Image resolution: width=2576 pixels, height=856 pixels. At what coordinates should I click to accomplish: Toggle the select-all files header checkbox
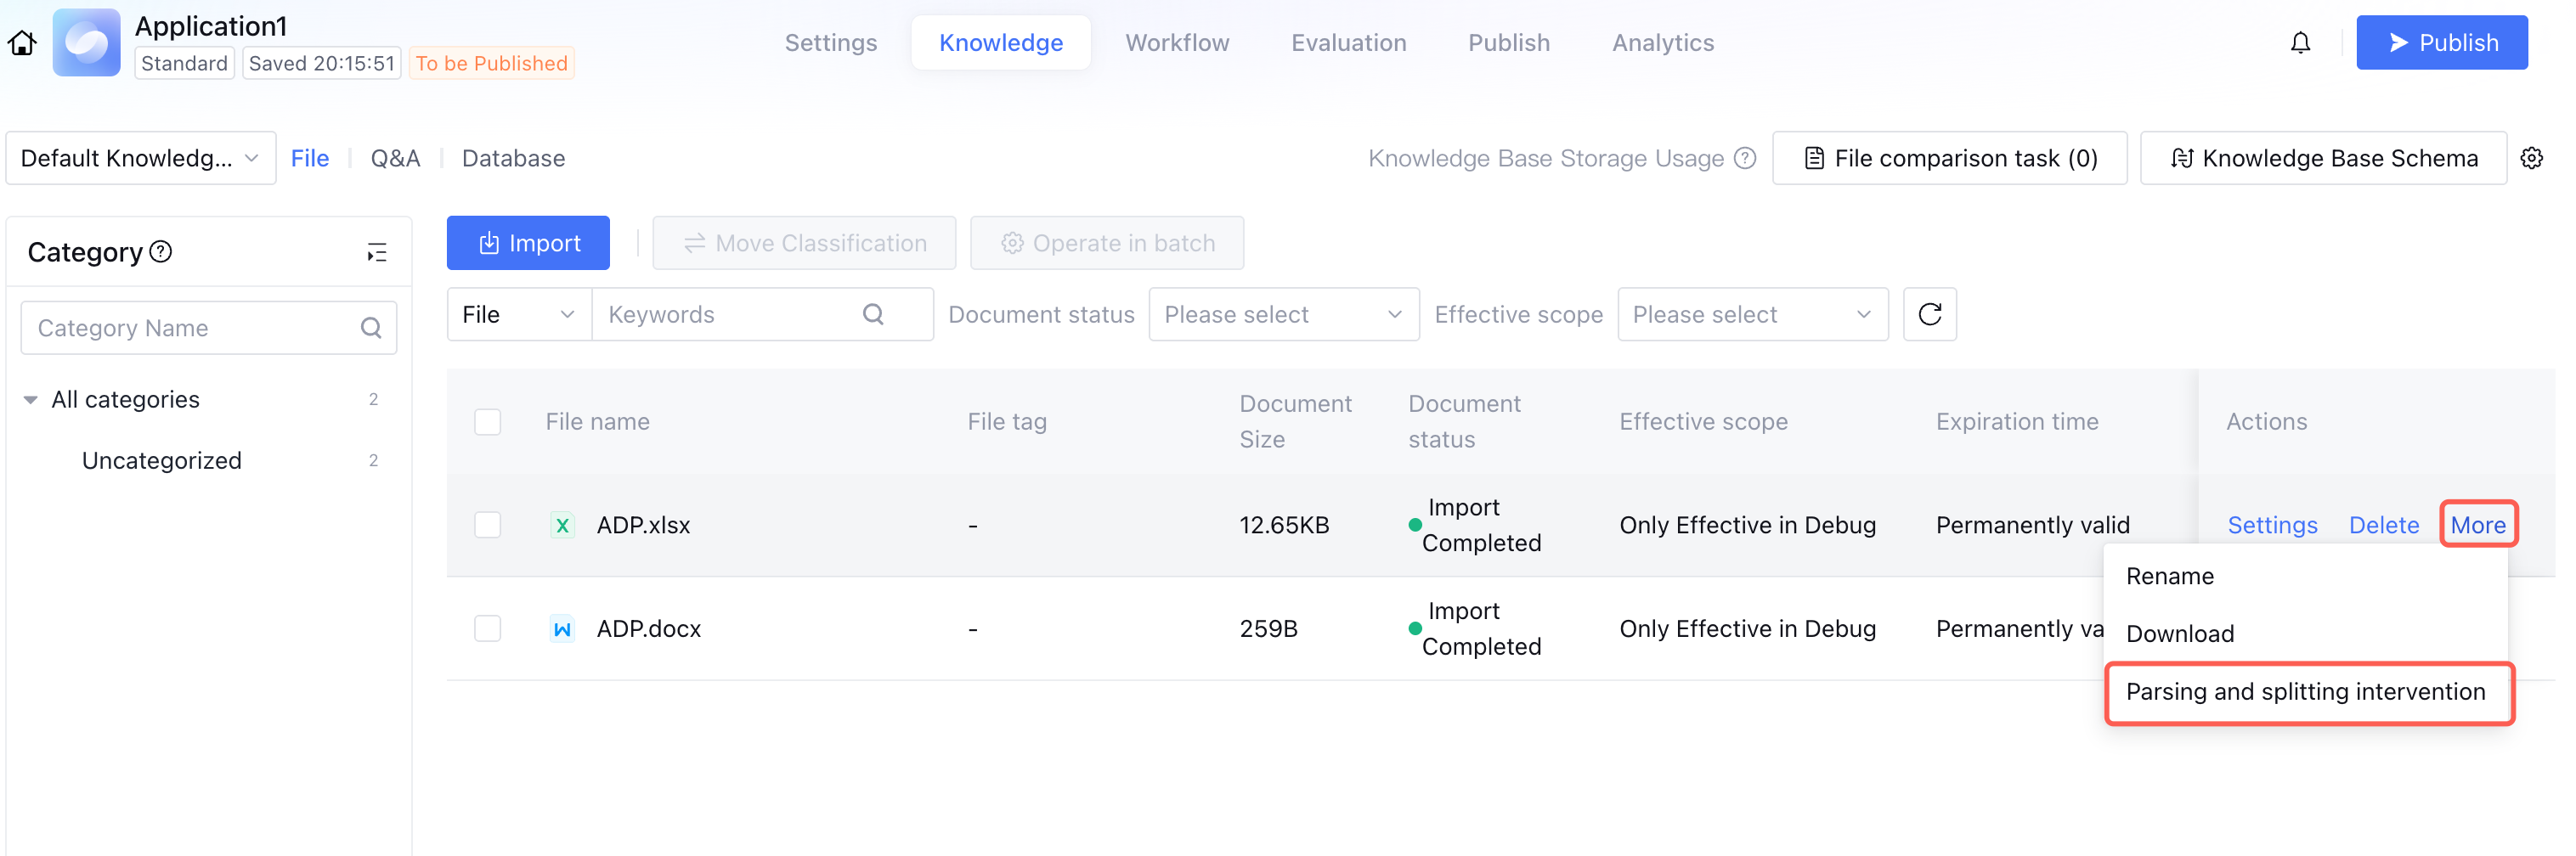point(487,422)
